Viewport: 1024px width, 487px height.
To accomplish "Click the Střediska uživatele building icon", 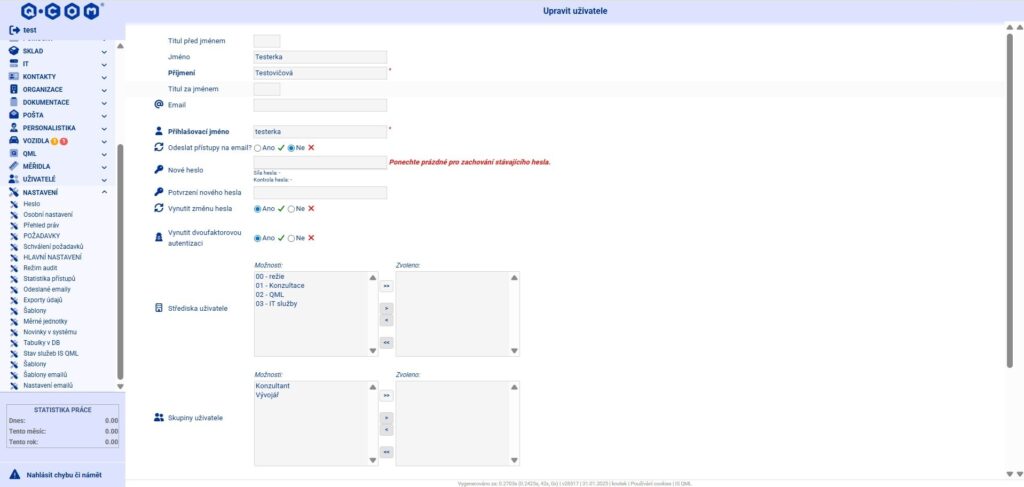I will 158,308.
